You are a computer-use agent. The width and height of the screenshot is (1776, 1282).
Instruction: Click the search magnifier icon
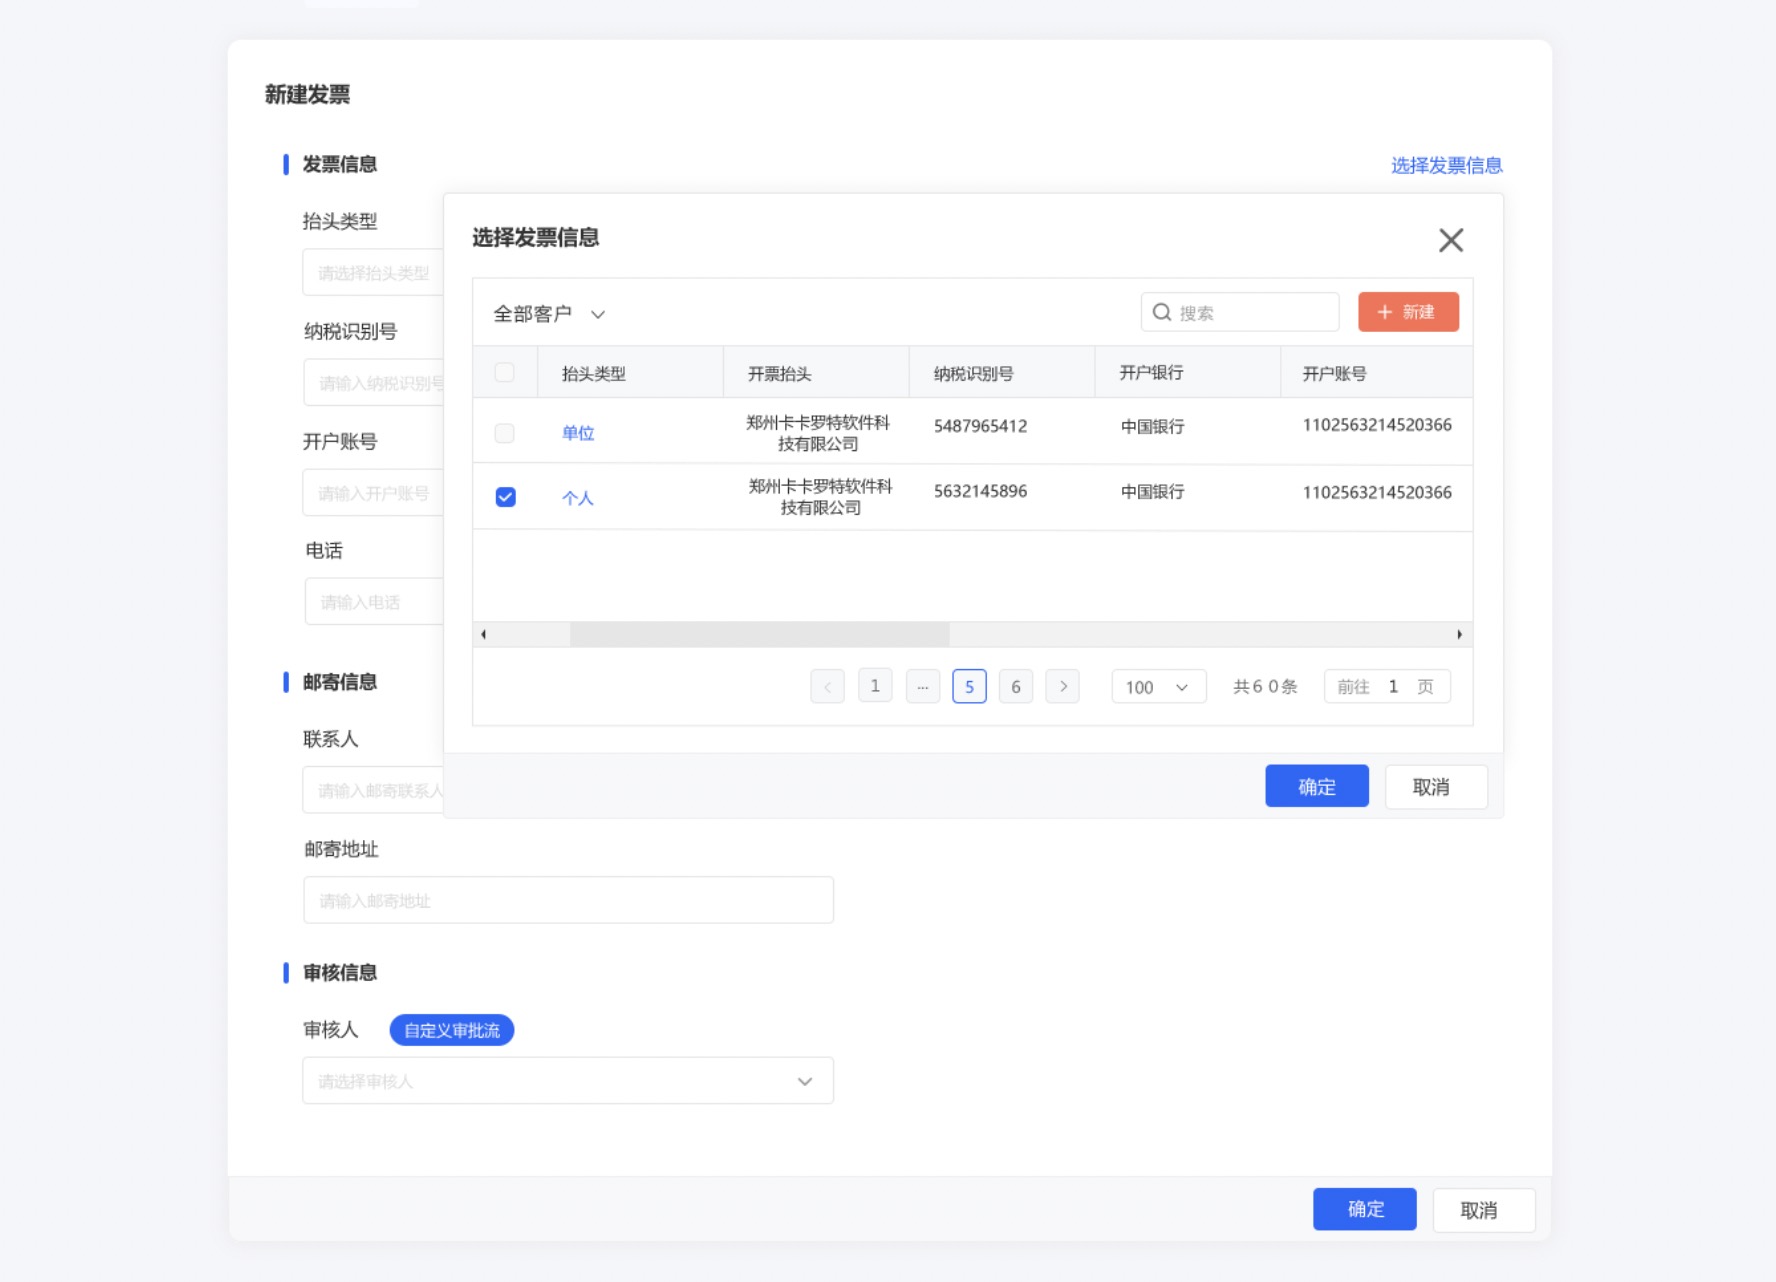(x=1161, y=313)
